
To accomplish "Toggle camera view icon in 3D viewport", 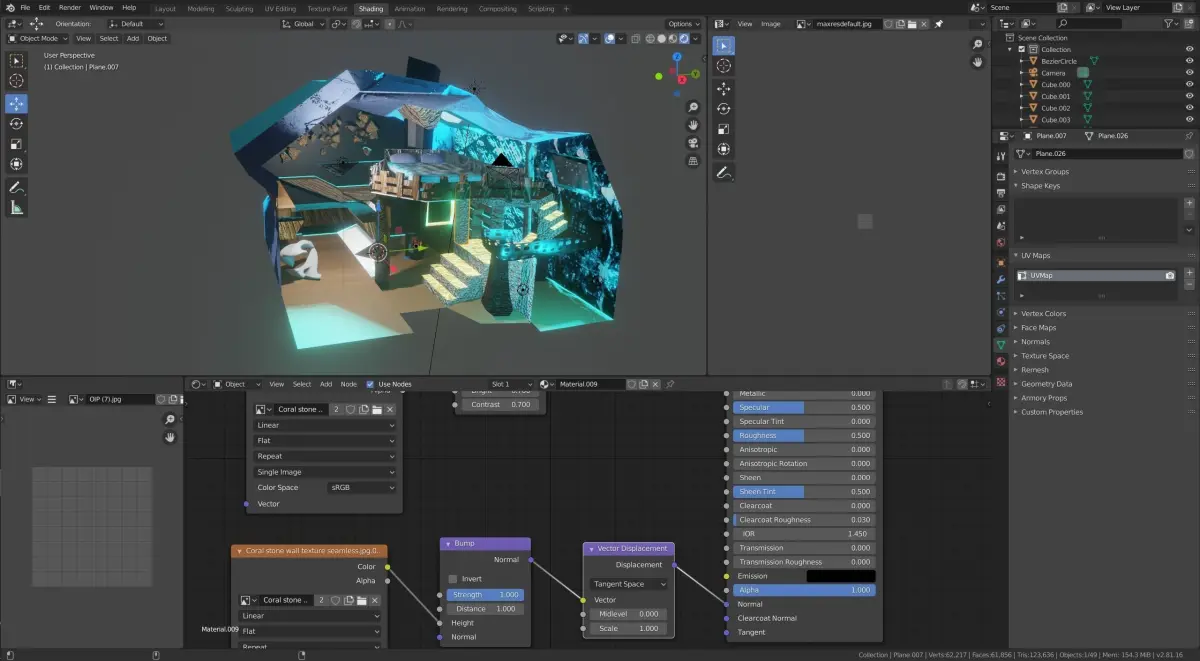I will point(692,143).
